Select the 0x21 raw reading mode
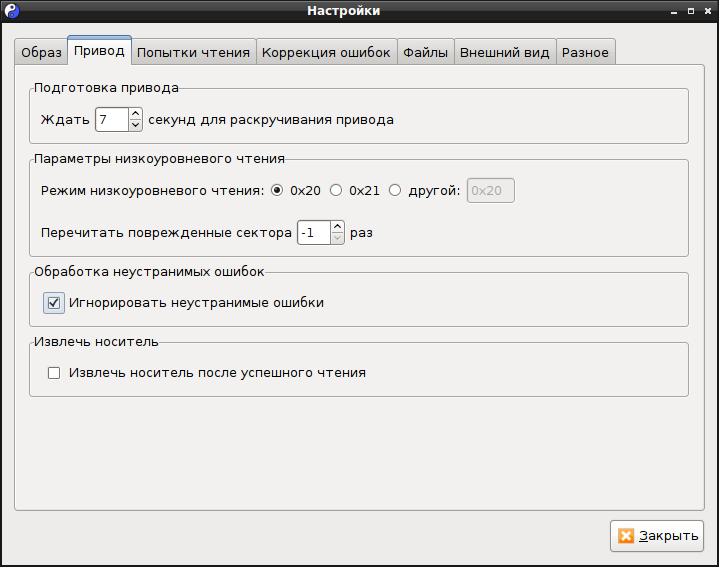 click(336, 190)
